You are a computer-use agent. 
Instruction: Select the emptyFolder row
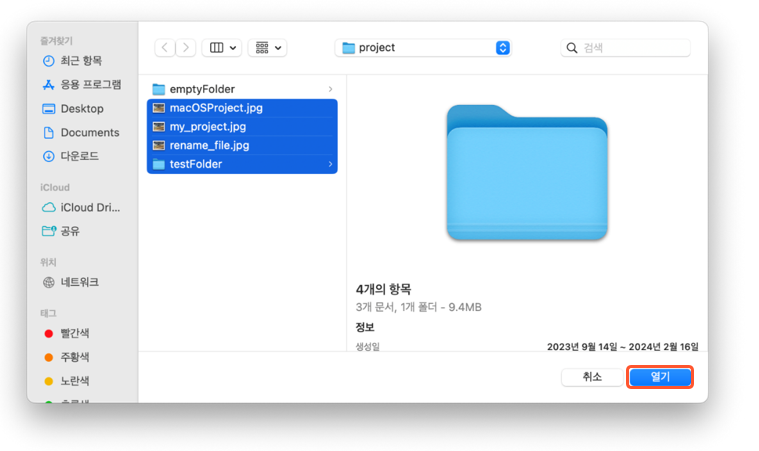(x=242, y=89)
